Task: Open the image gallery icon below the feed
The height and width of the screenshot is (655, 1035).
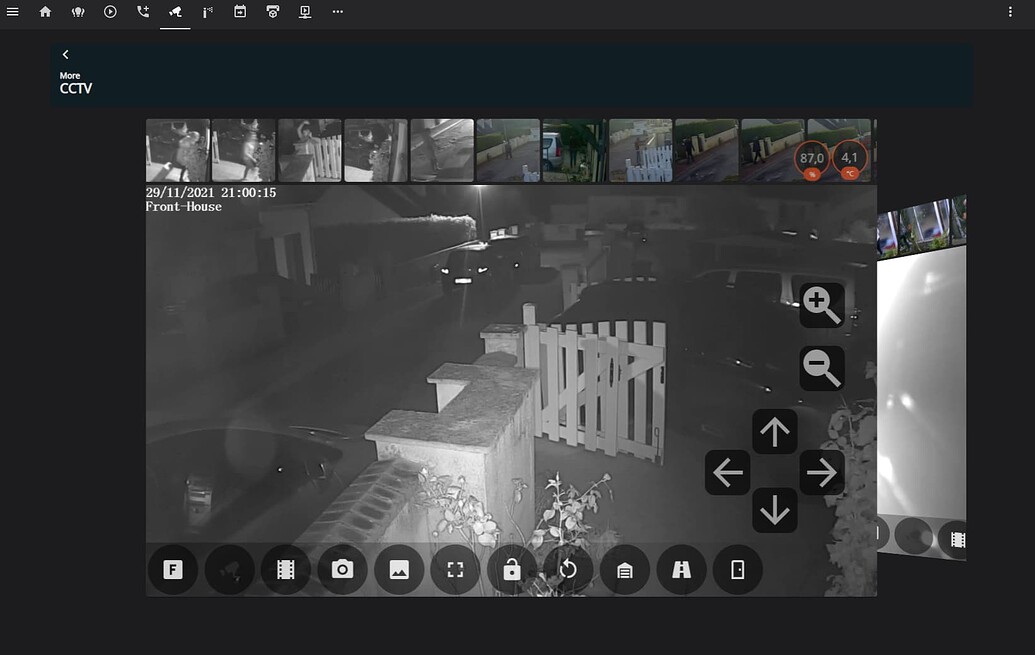Action: click(398, 569)
